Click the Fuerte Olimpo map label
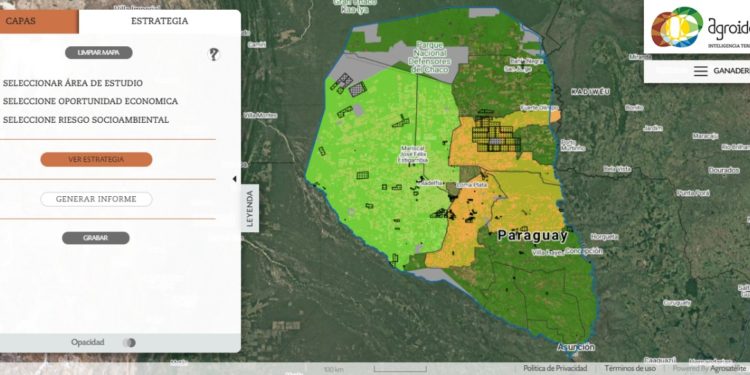 point(539,108)
